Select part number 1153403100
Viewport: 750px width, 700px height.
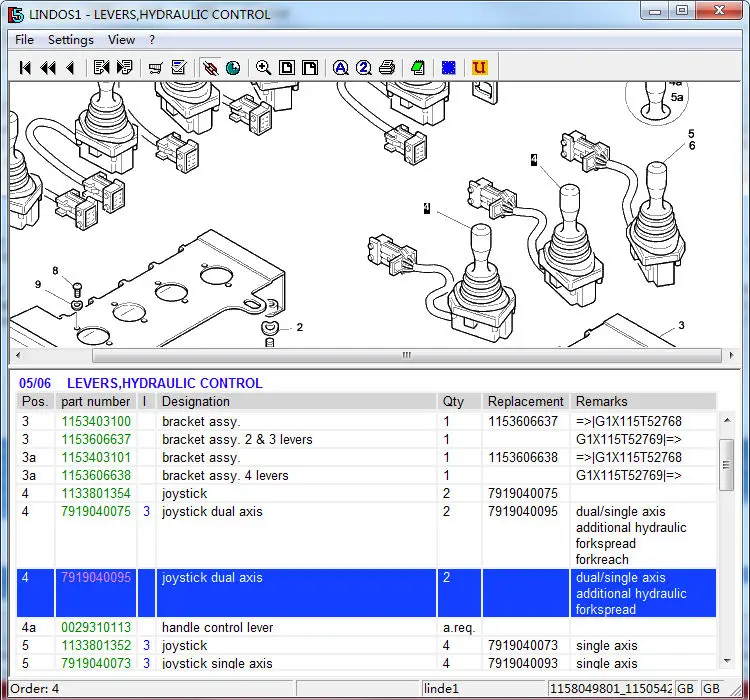[96, 422]
